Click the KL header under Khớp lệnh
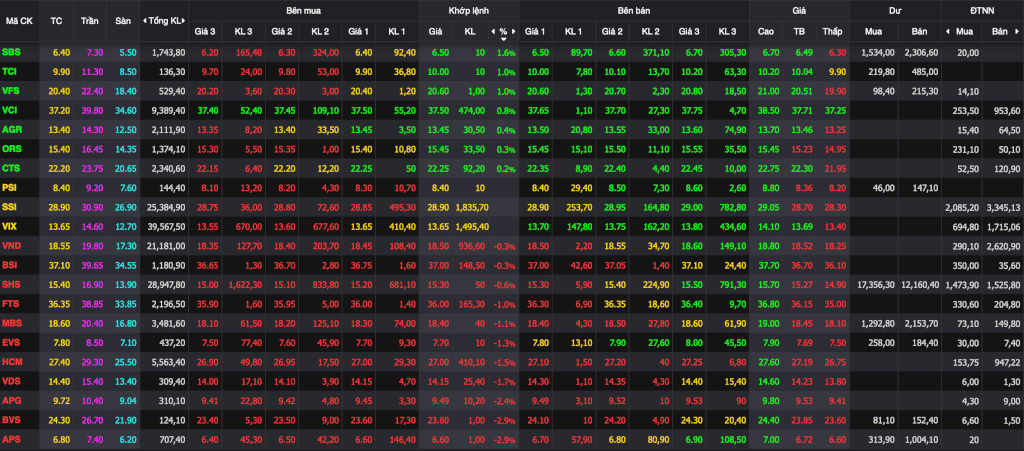 point(470,31)
